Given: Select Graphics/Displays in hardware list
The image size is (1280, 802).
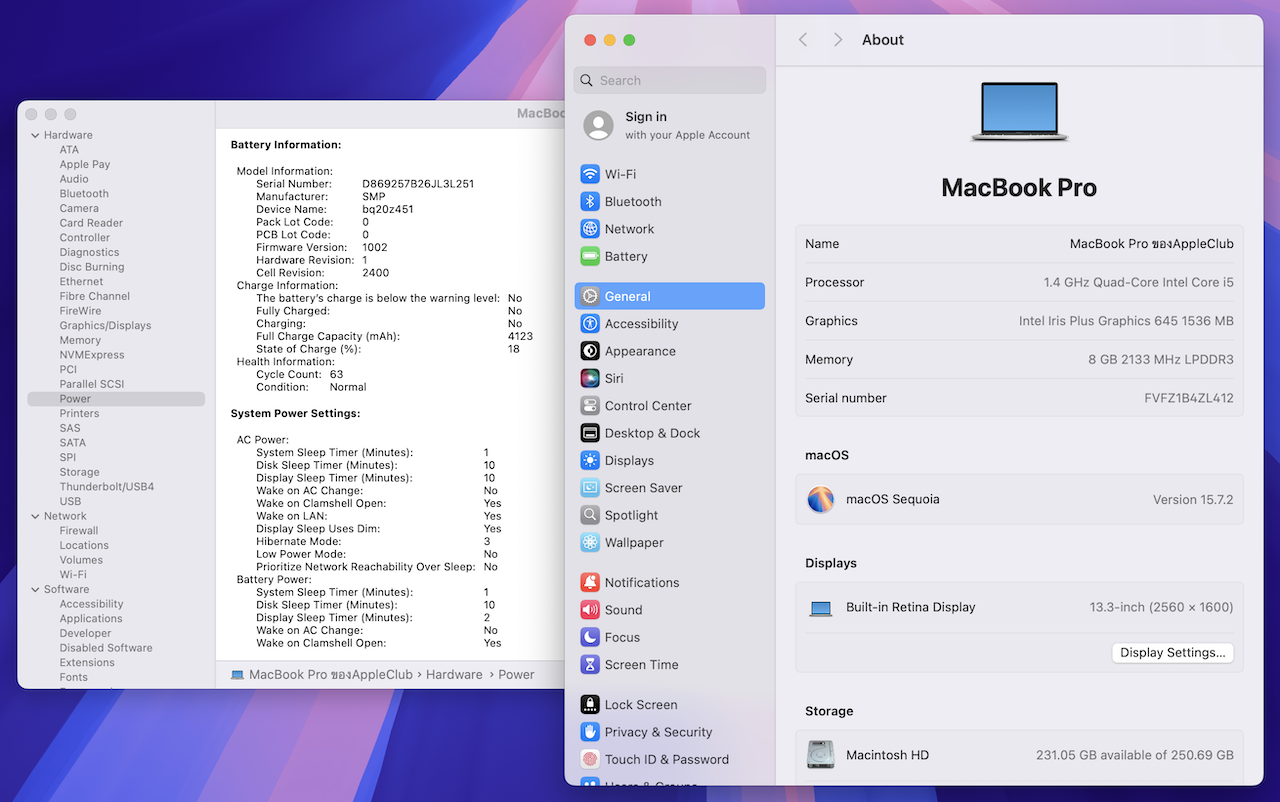Looking at the screenshot, I should pyautogui.click(x=105, y=326).
